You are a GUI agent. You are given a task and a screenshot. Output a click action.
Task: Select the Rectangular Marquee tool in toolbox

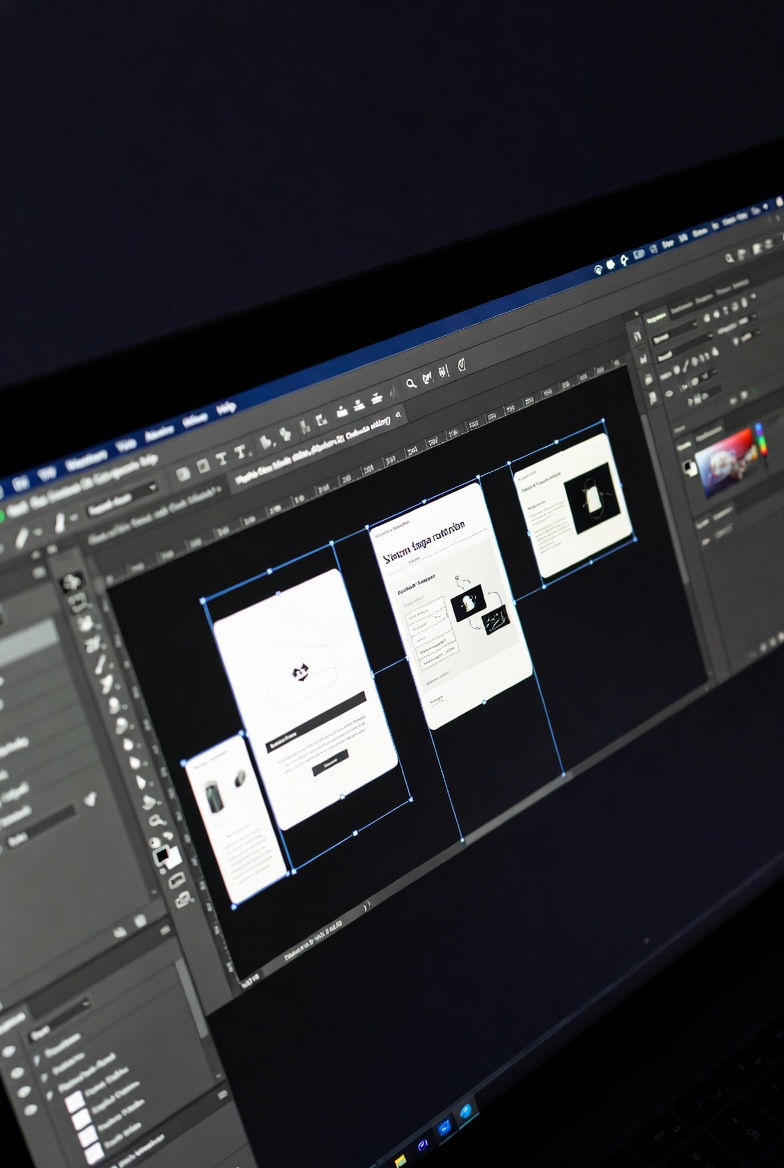77,603
